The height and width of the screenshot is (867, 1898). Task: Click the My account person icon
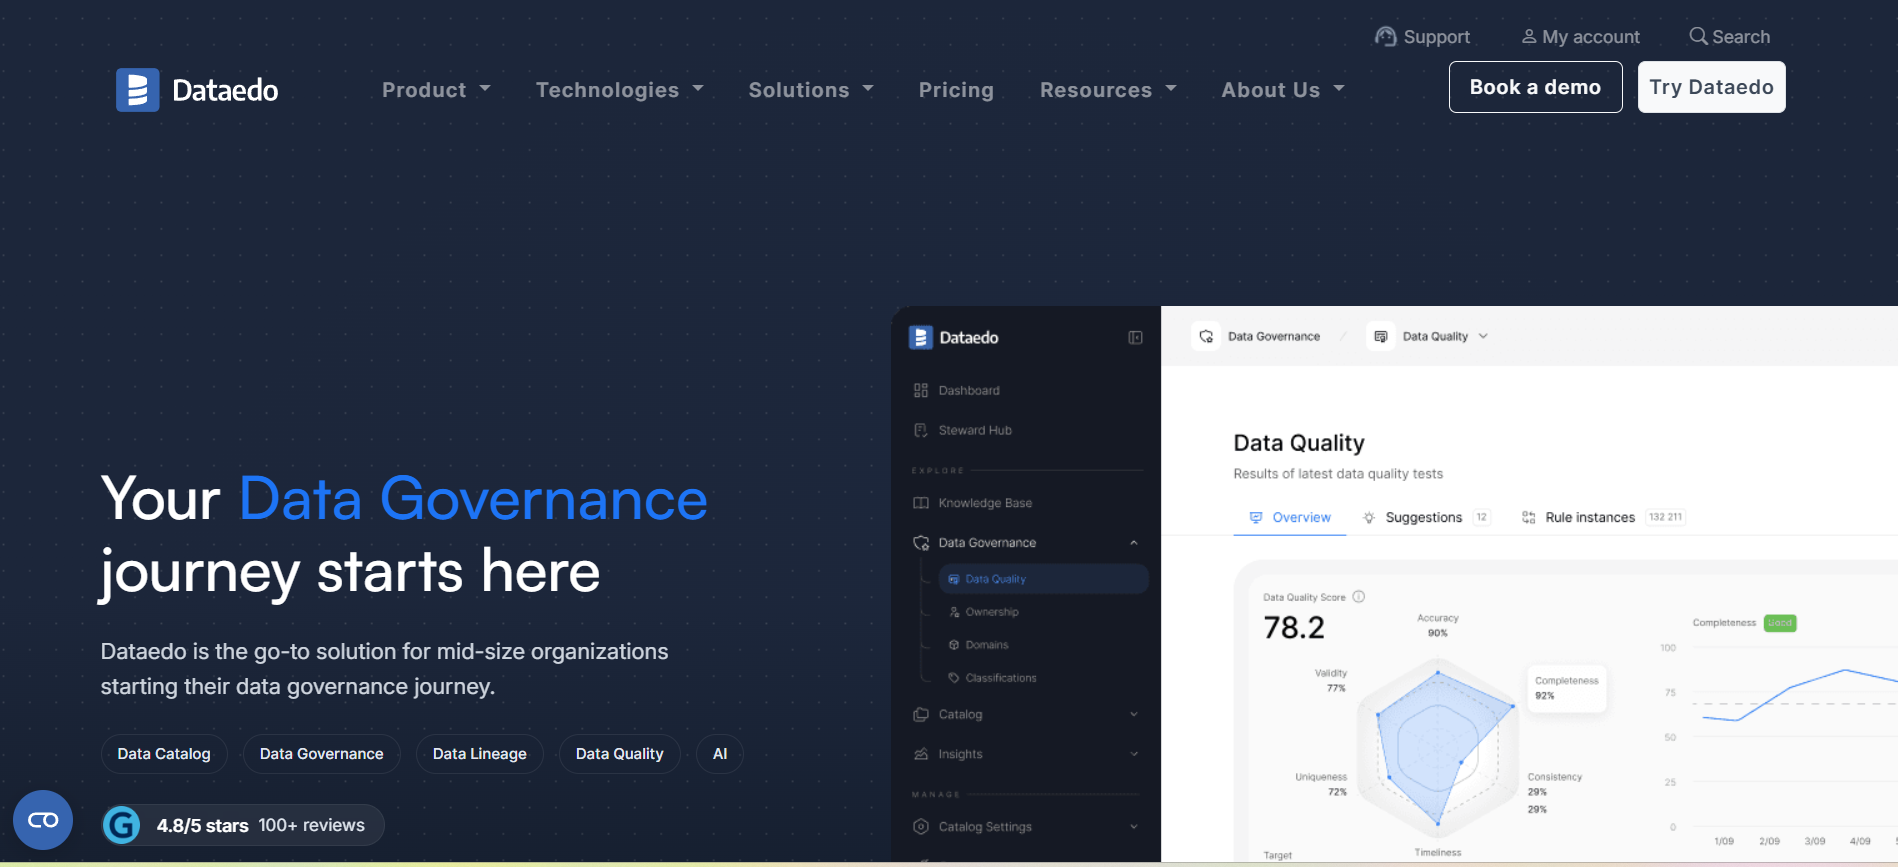click(x=1529, y=37)
